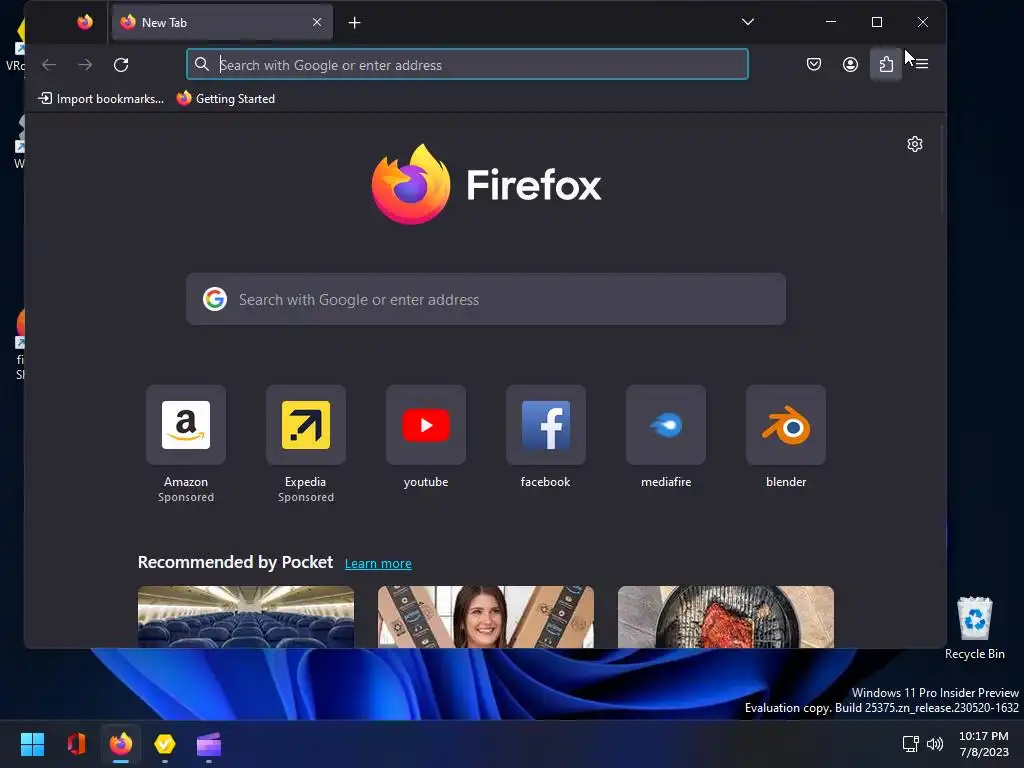Click the Google logo in search box
This screenshot has height=768, width=1024.
click(x=215, y=299)
